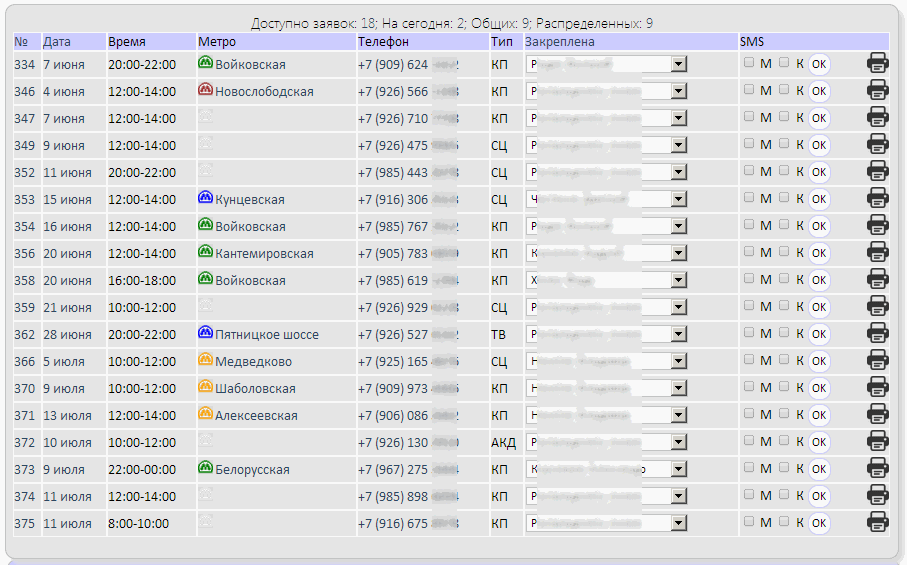
Task: Open the assigned-person dropdown for request 374
Action: (x=679, y=496)
